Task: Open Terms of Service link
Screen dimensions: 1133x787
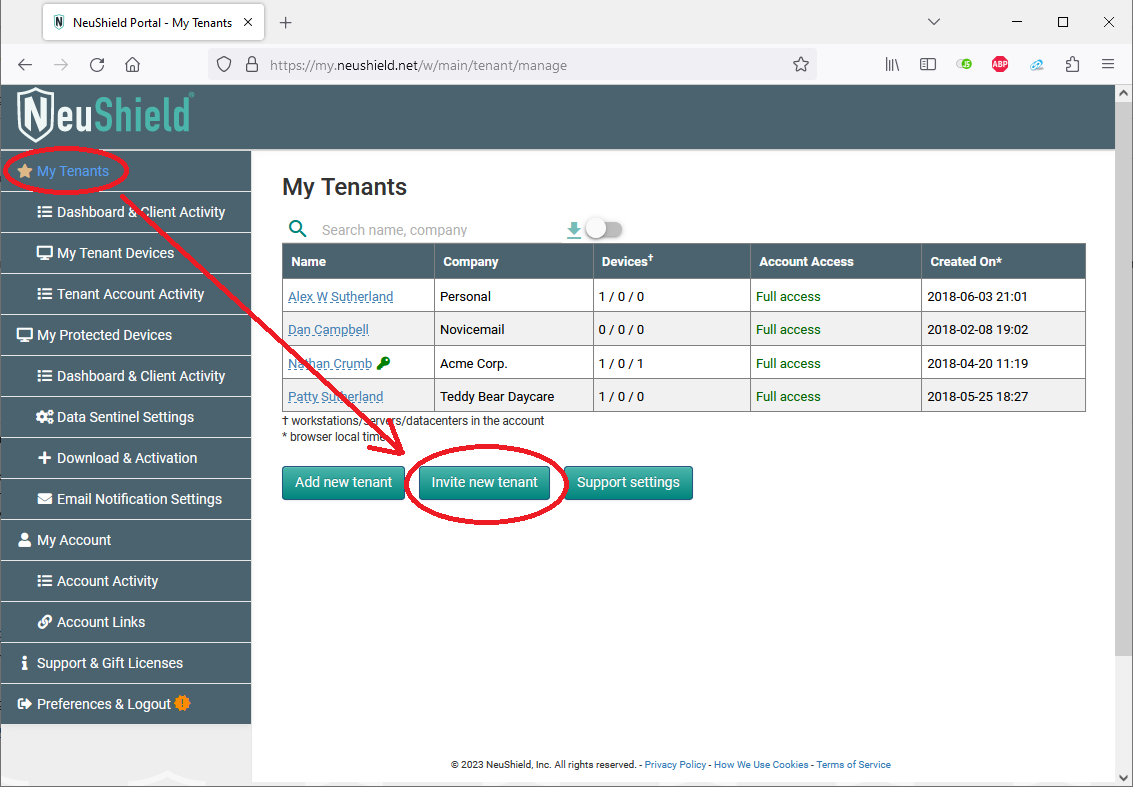Action: pos(853,765)
